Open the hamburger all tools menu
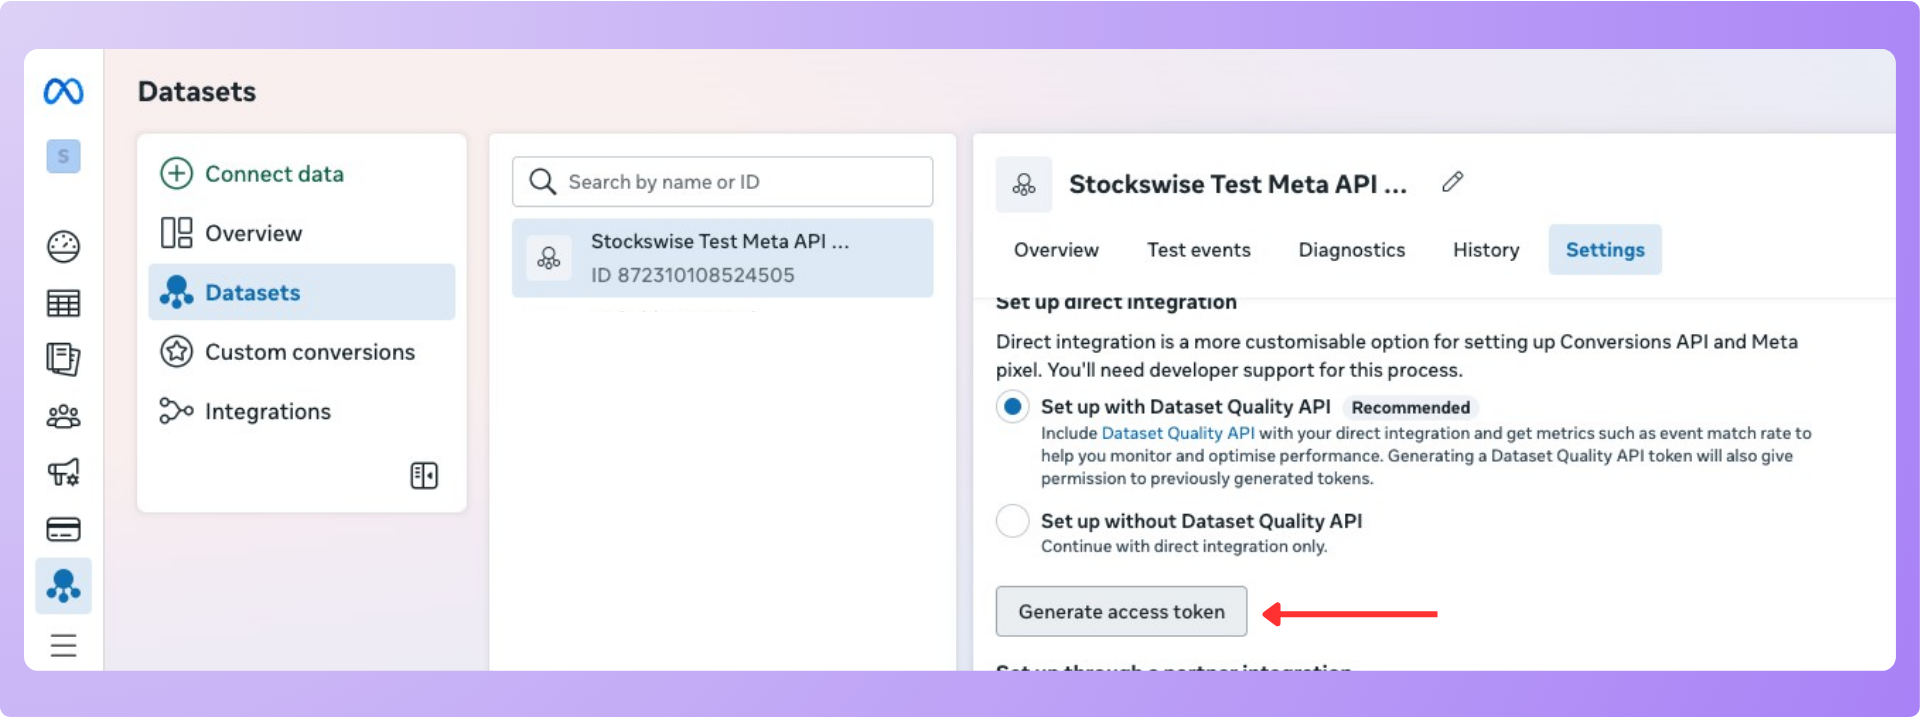 click(x=63, y=646)
